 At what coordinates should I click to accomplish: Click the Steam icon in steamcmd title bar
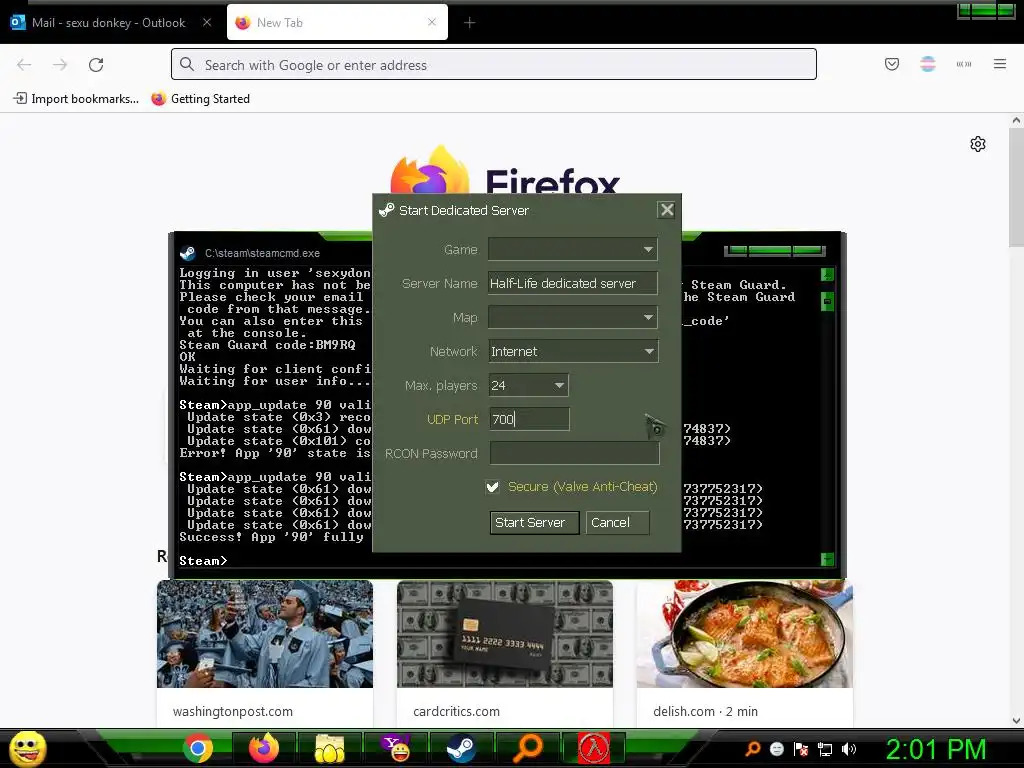pyautogui.click(x=188, y=253)
